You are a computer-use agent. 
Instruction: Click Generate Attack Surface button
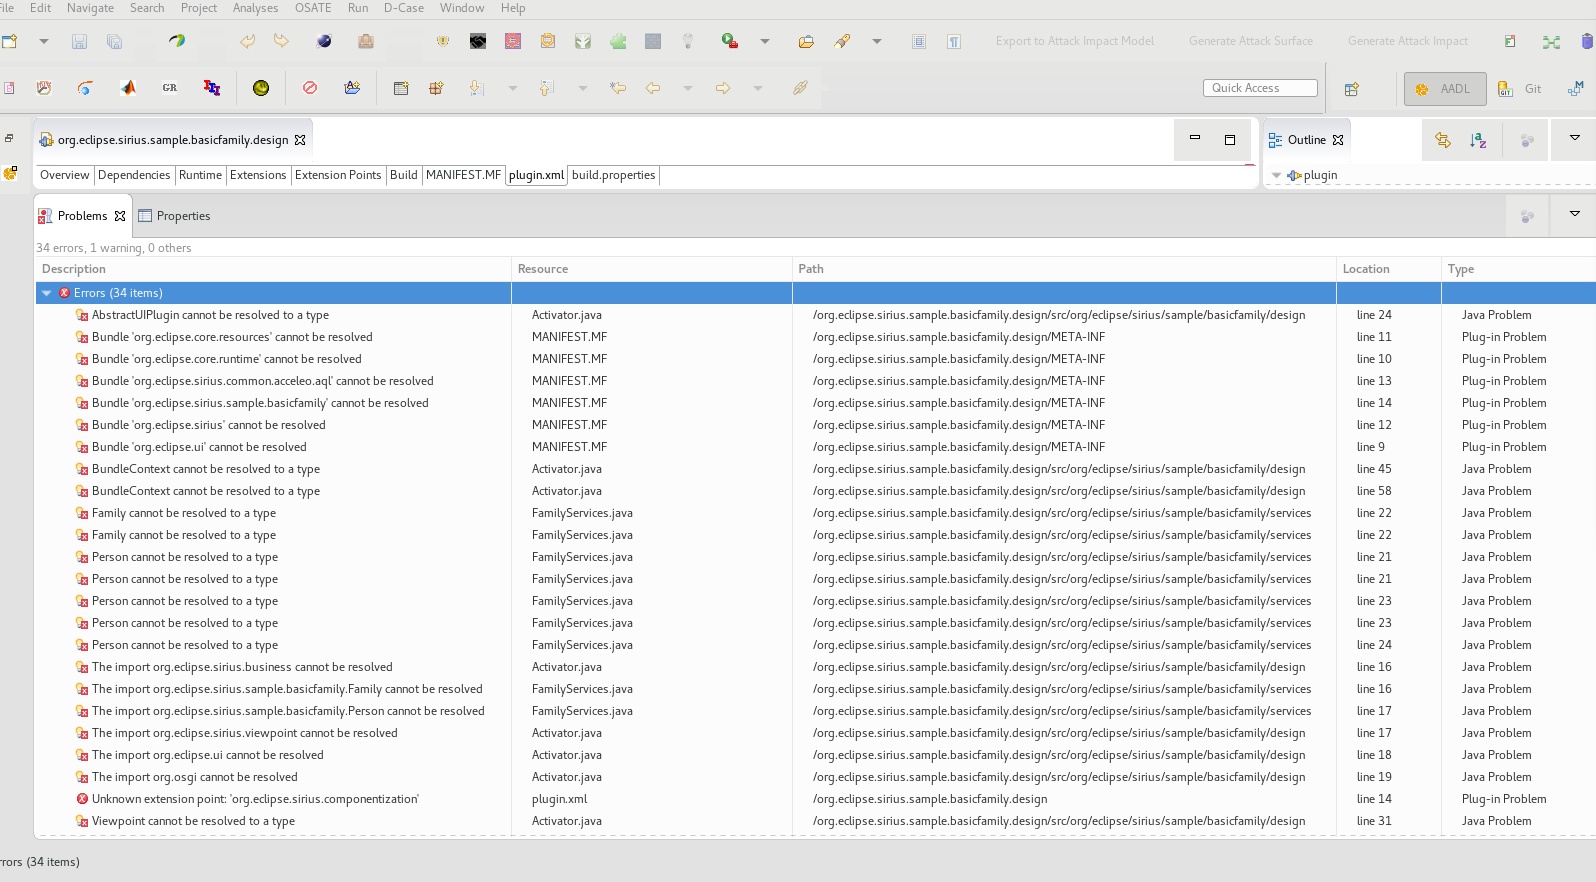[1251, 41]
